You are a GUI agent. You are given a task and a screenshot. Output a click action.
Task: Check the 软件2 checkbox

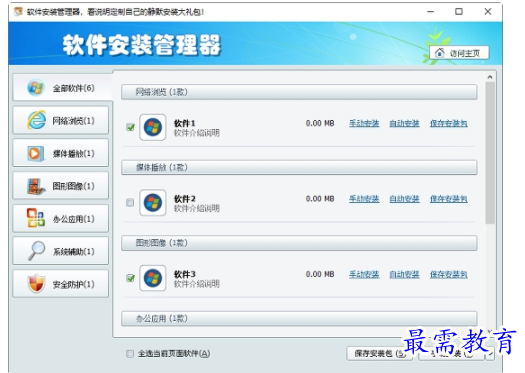tap(130, 203)
